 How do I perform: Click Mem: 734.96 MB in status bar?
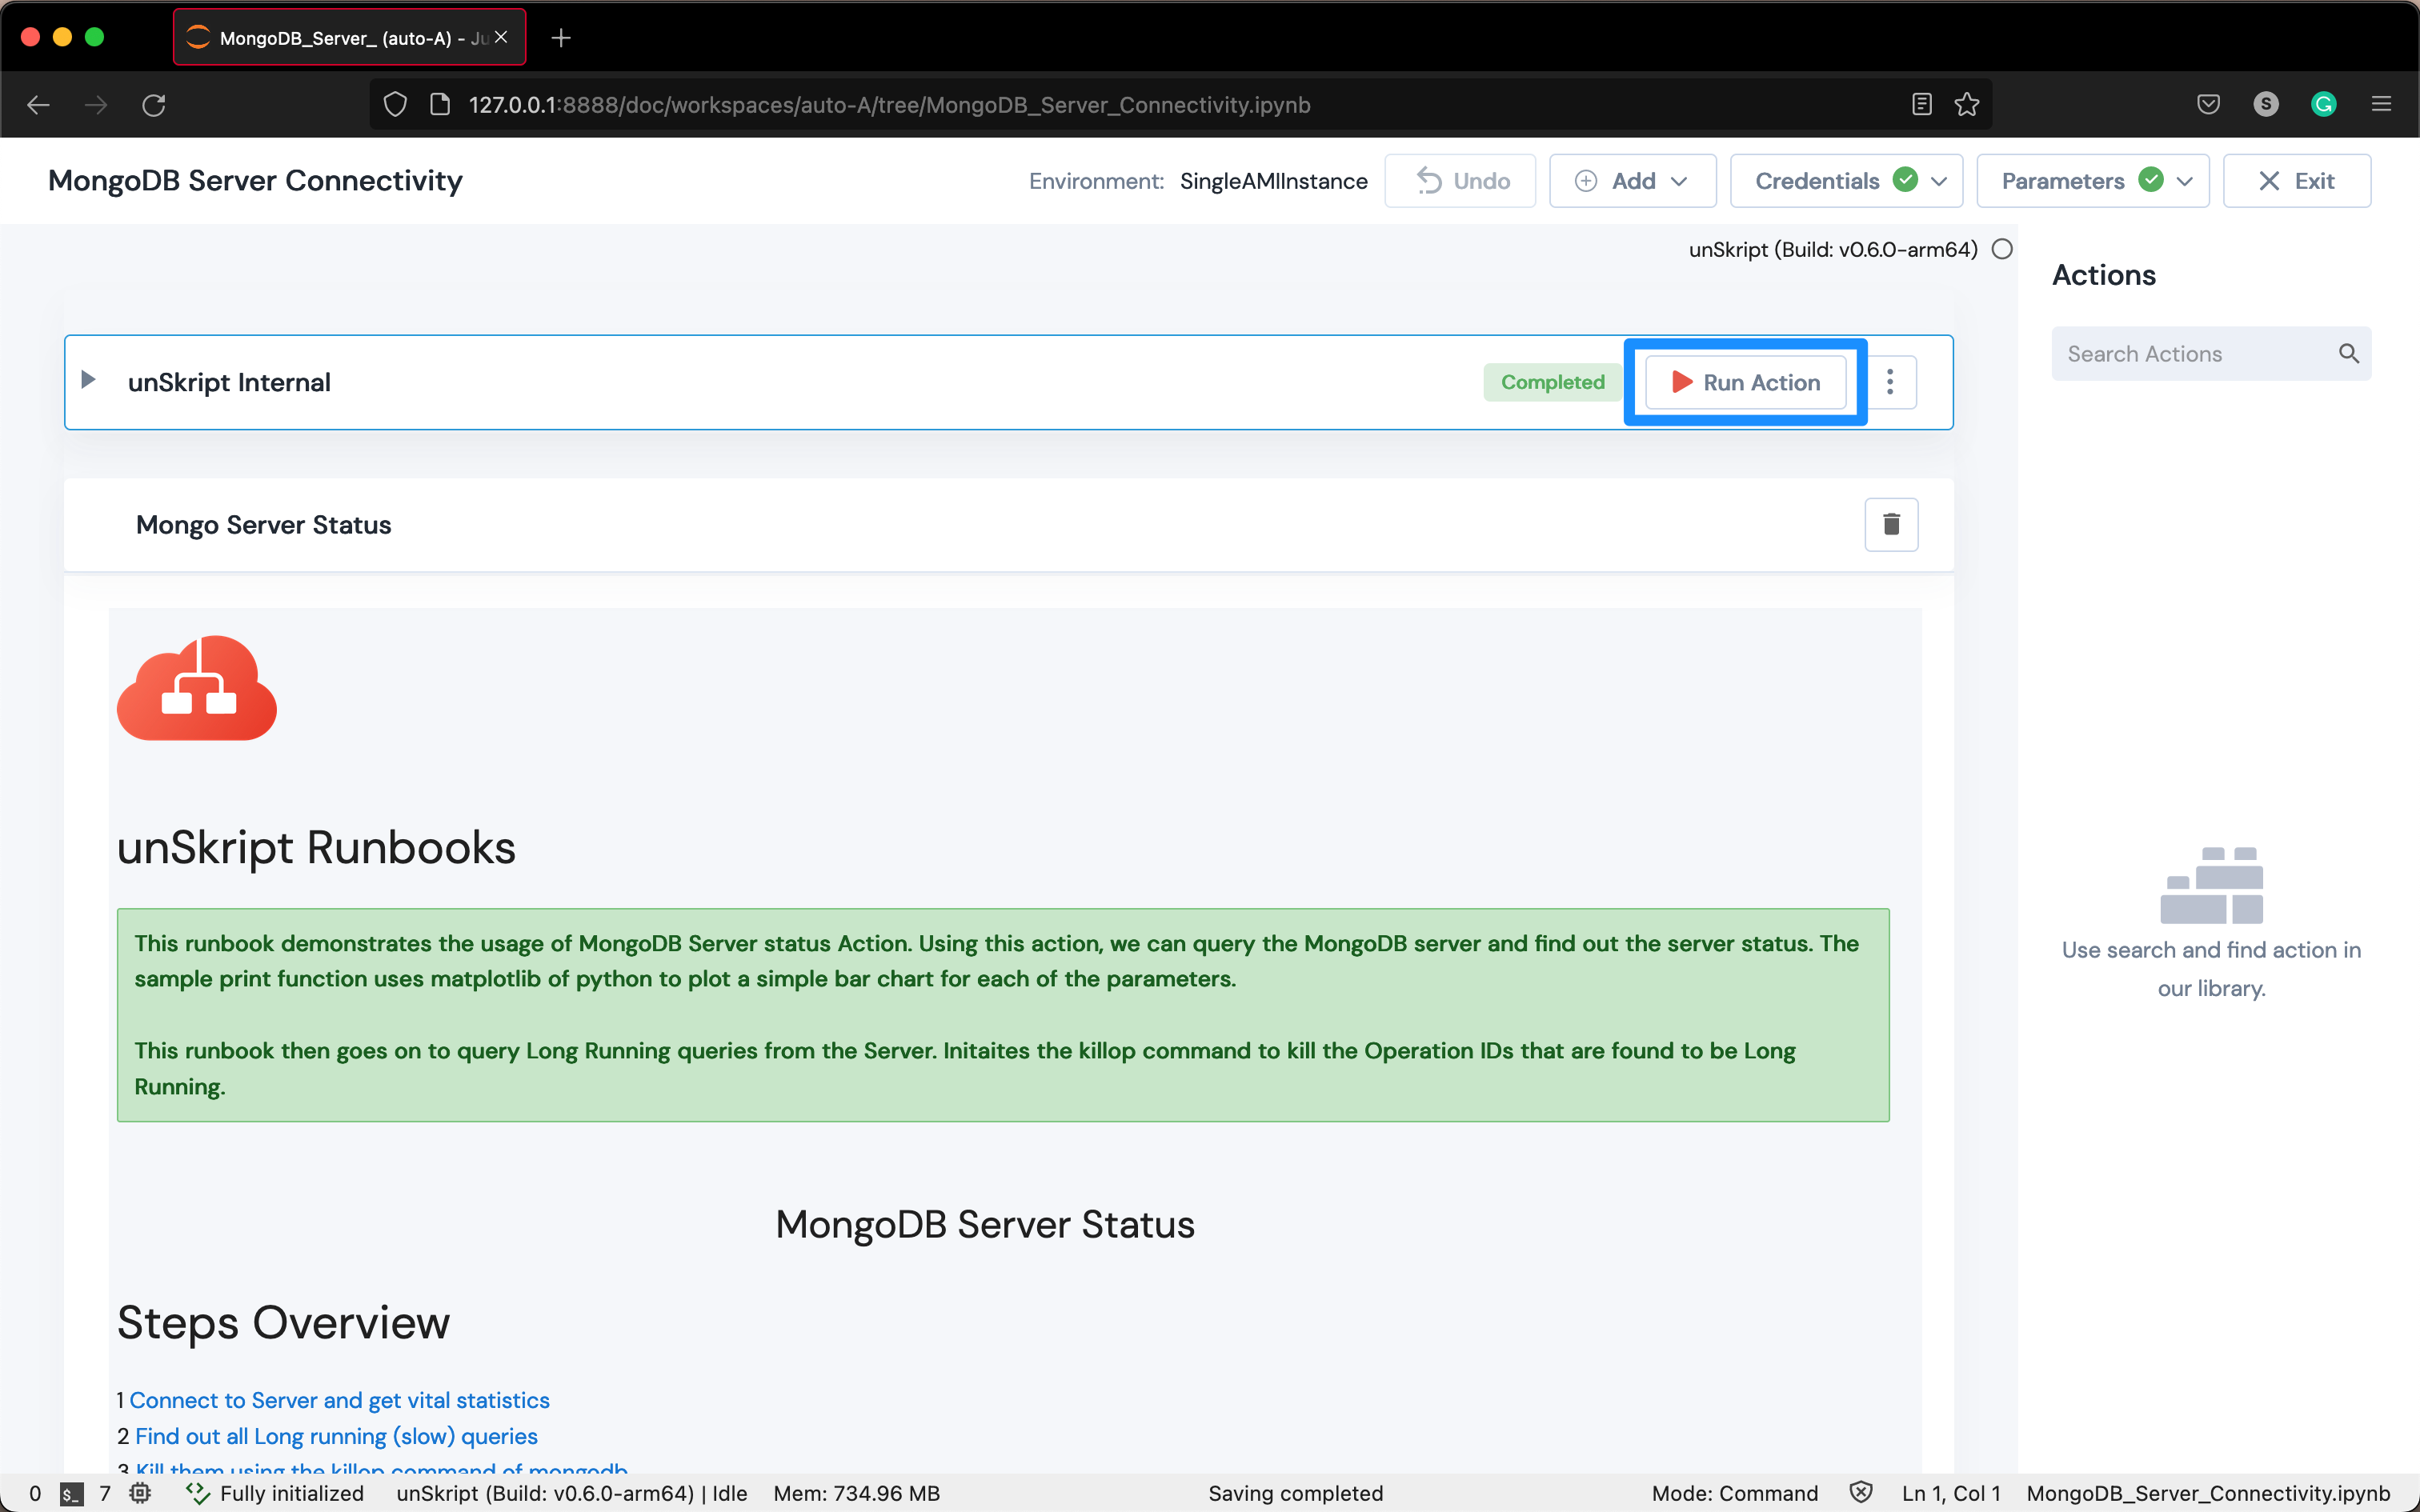[x=856, y=1493]
